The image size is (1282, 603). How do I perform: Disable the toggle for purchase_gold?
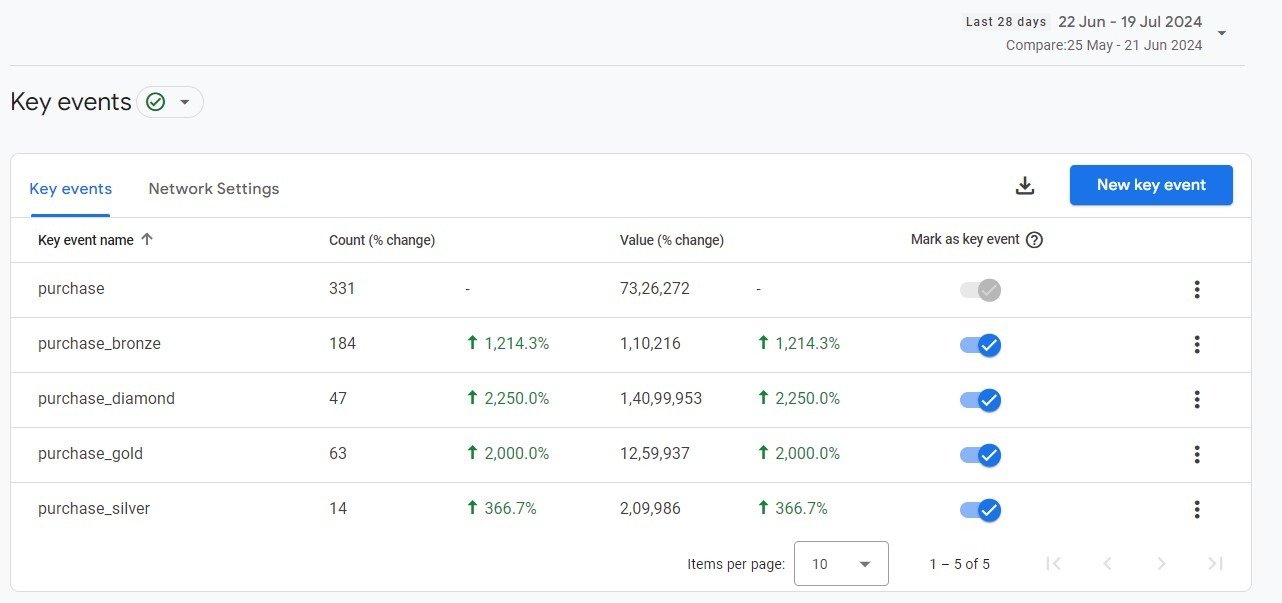979,454
